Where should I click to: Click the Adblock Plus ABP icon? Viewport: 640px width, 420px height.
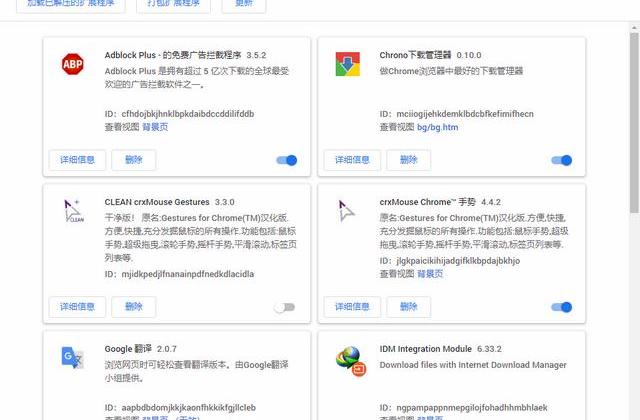[73, 64]
